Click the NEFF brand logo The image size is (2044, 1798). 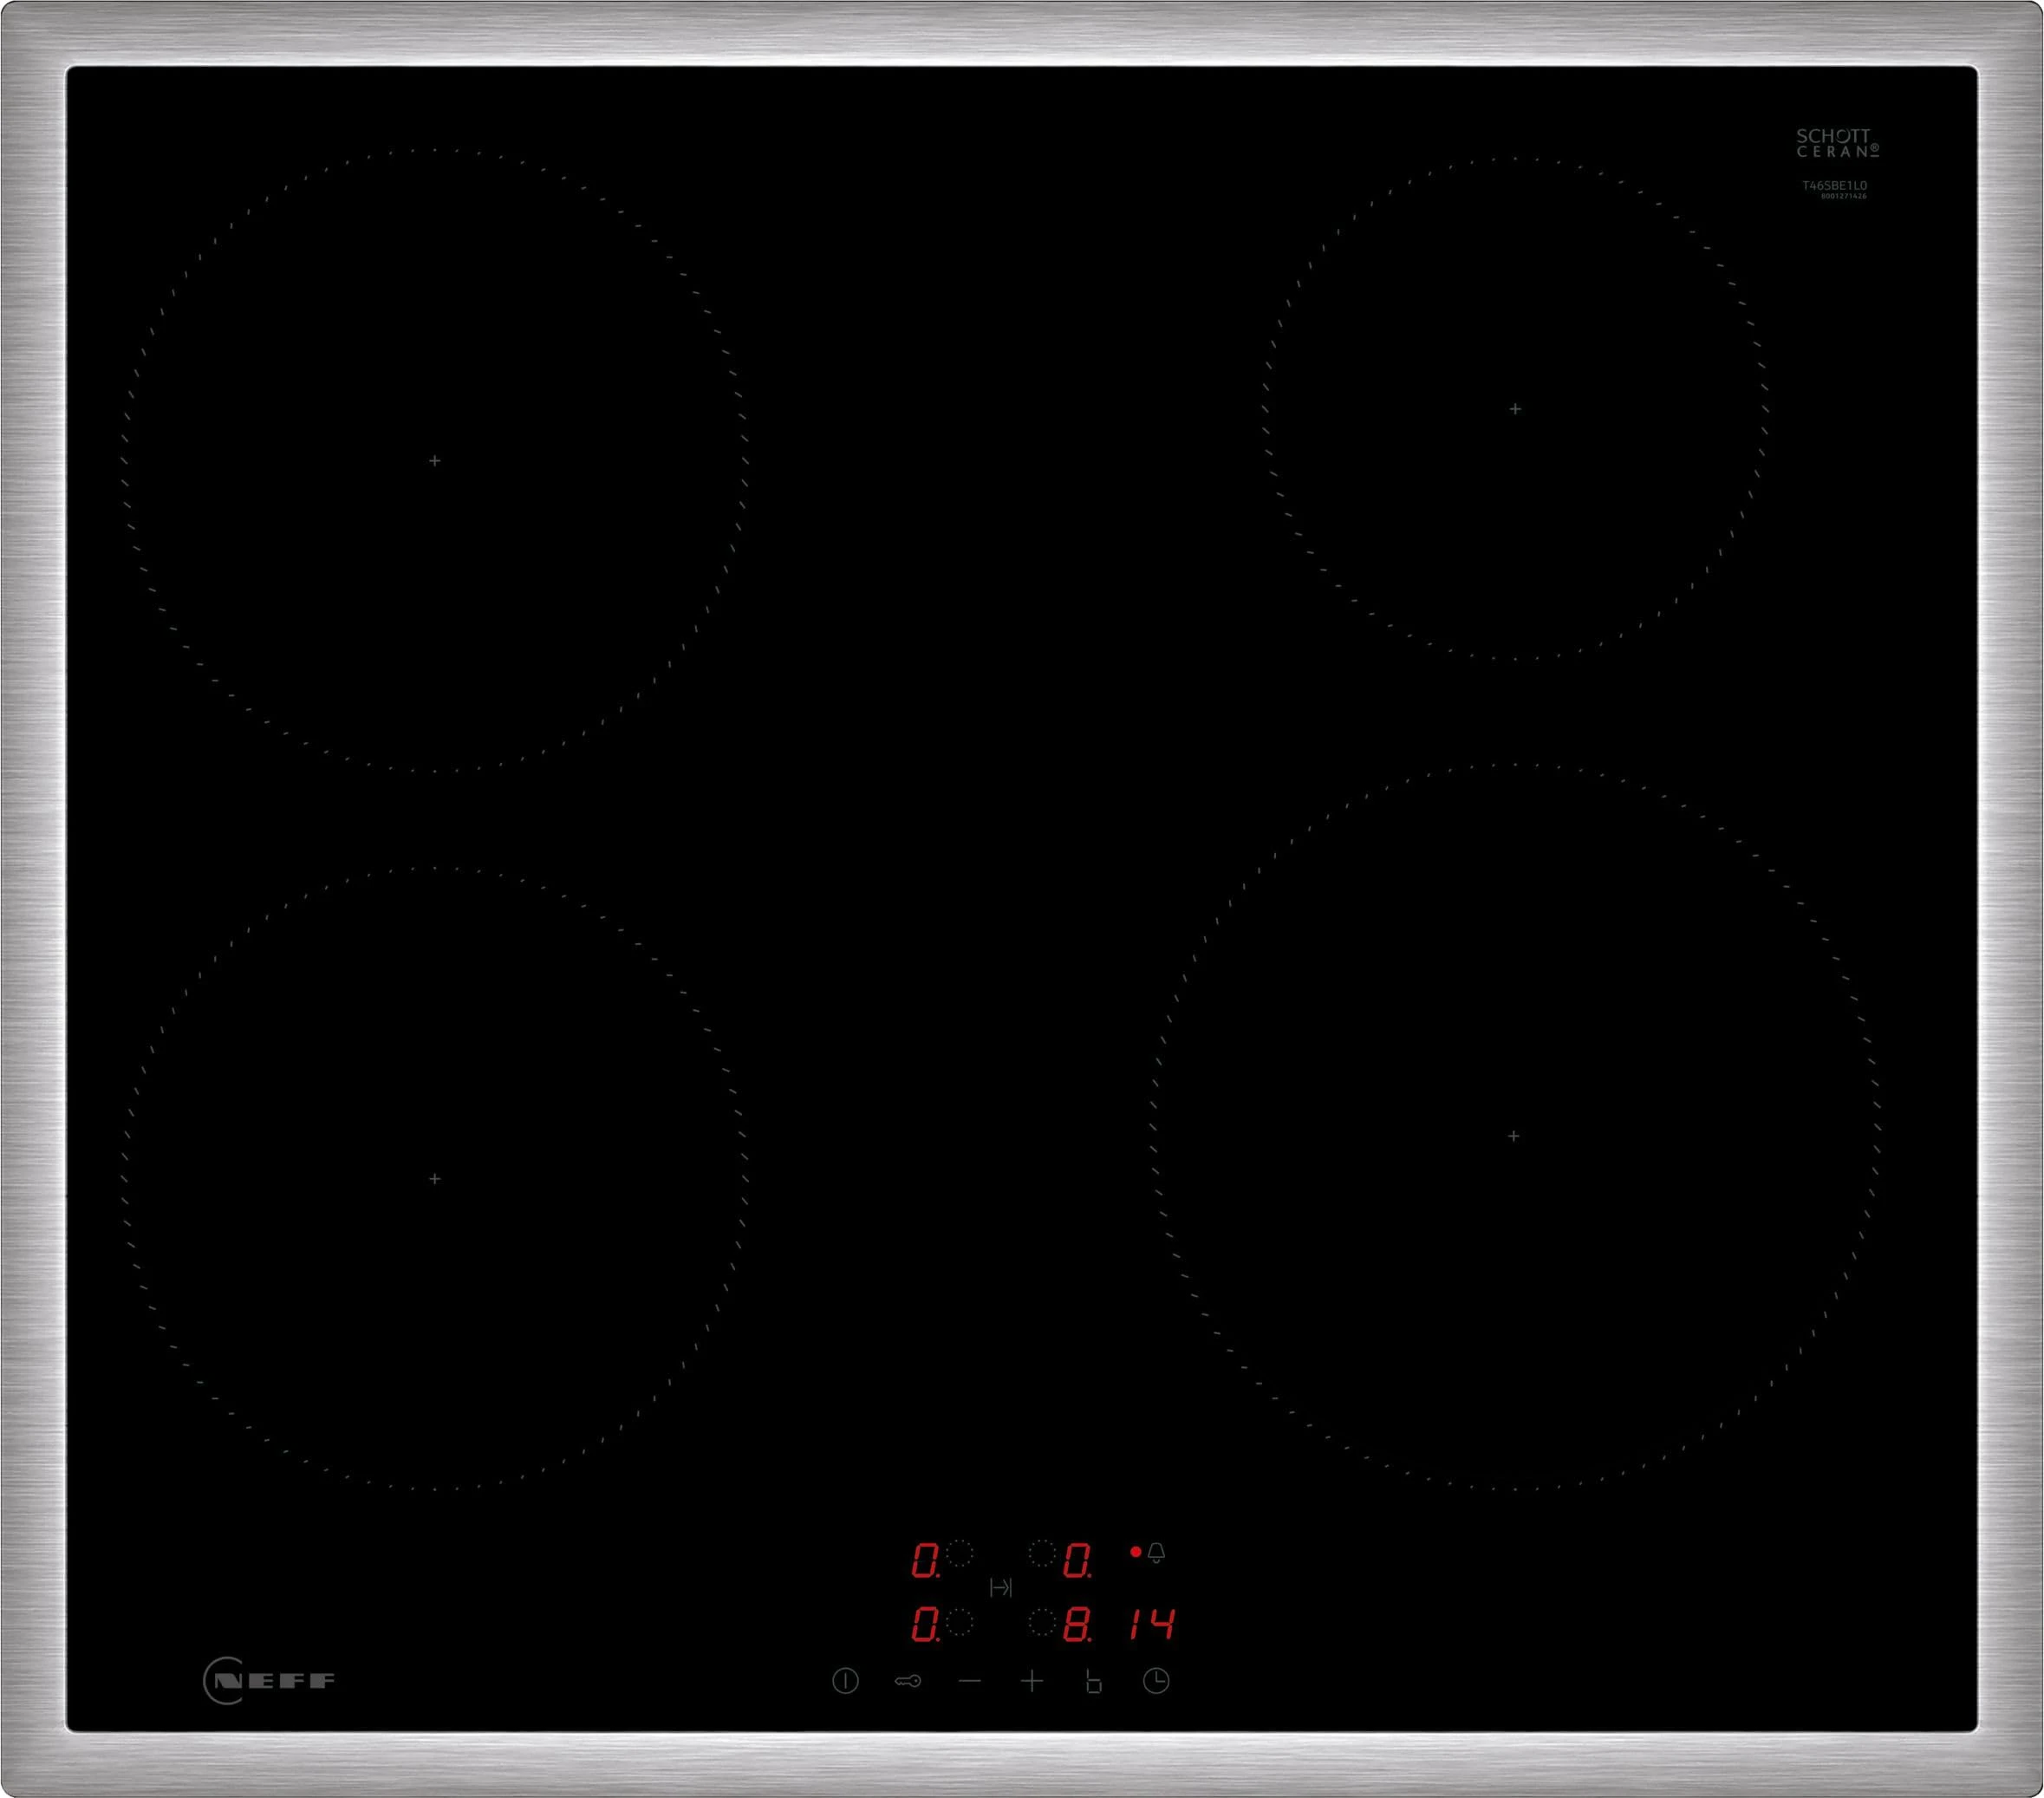click(270, 1680)
